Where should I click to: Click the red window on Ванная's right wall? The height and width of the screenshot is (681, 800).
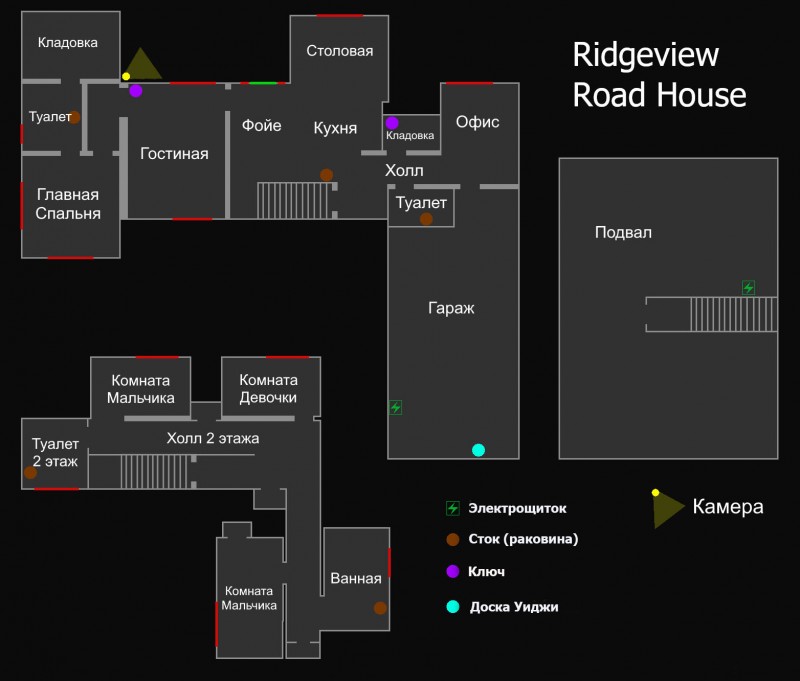389,563
